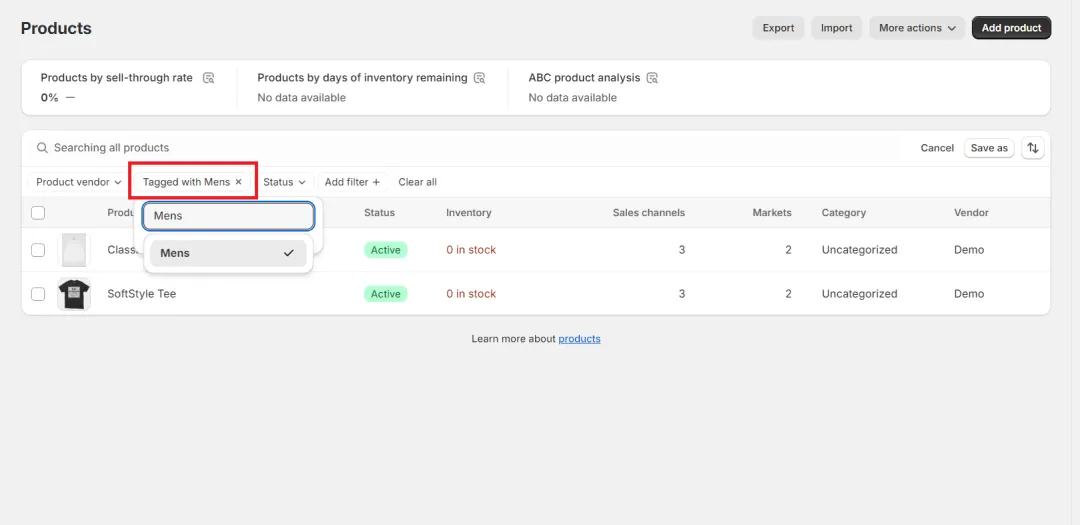
Task: Expand the Status filter dropdown
Action: click(x=284, y=182)
